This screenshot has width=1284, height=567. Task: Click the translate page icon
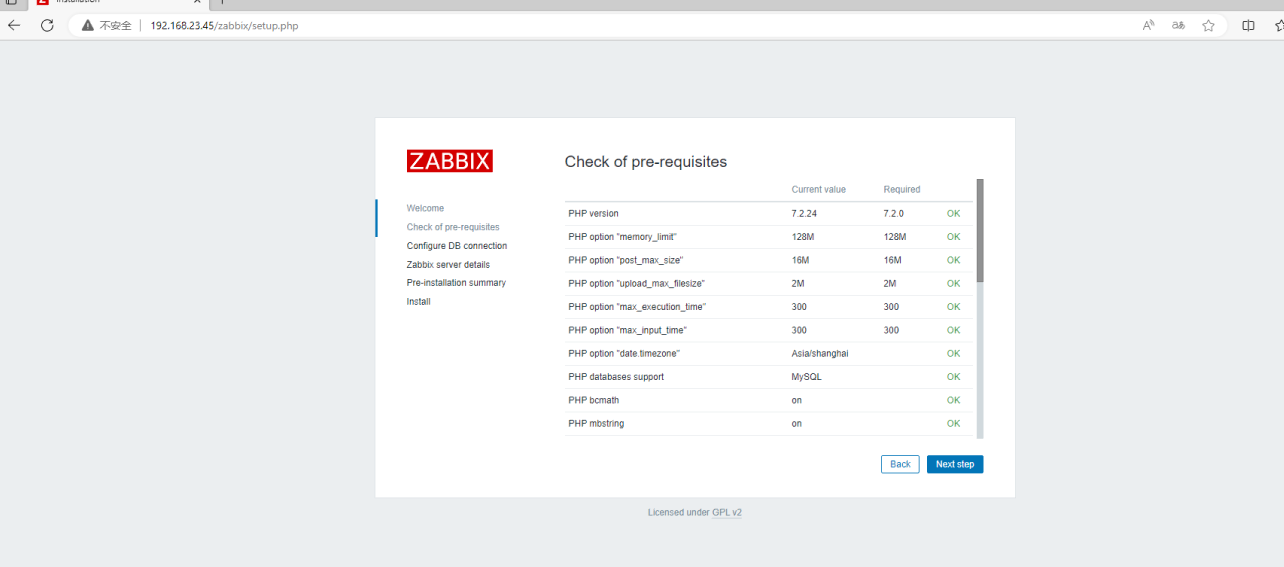point(1179,25)
